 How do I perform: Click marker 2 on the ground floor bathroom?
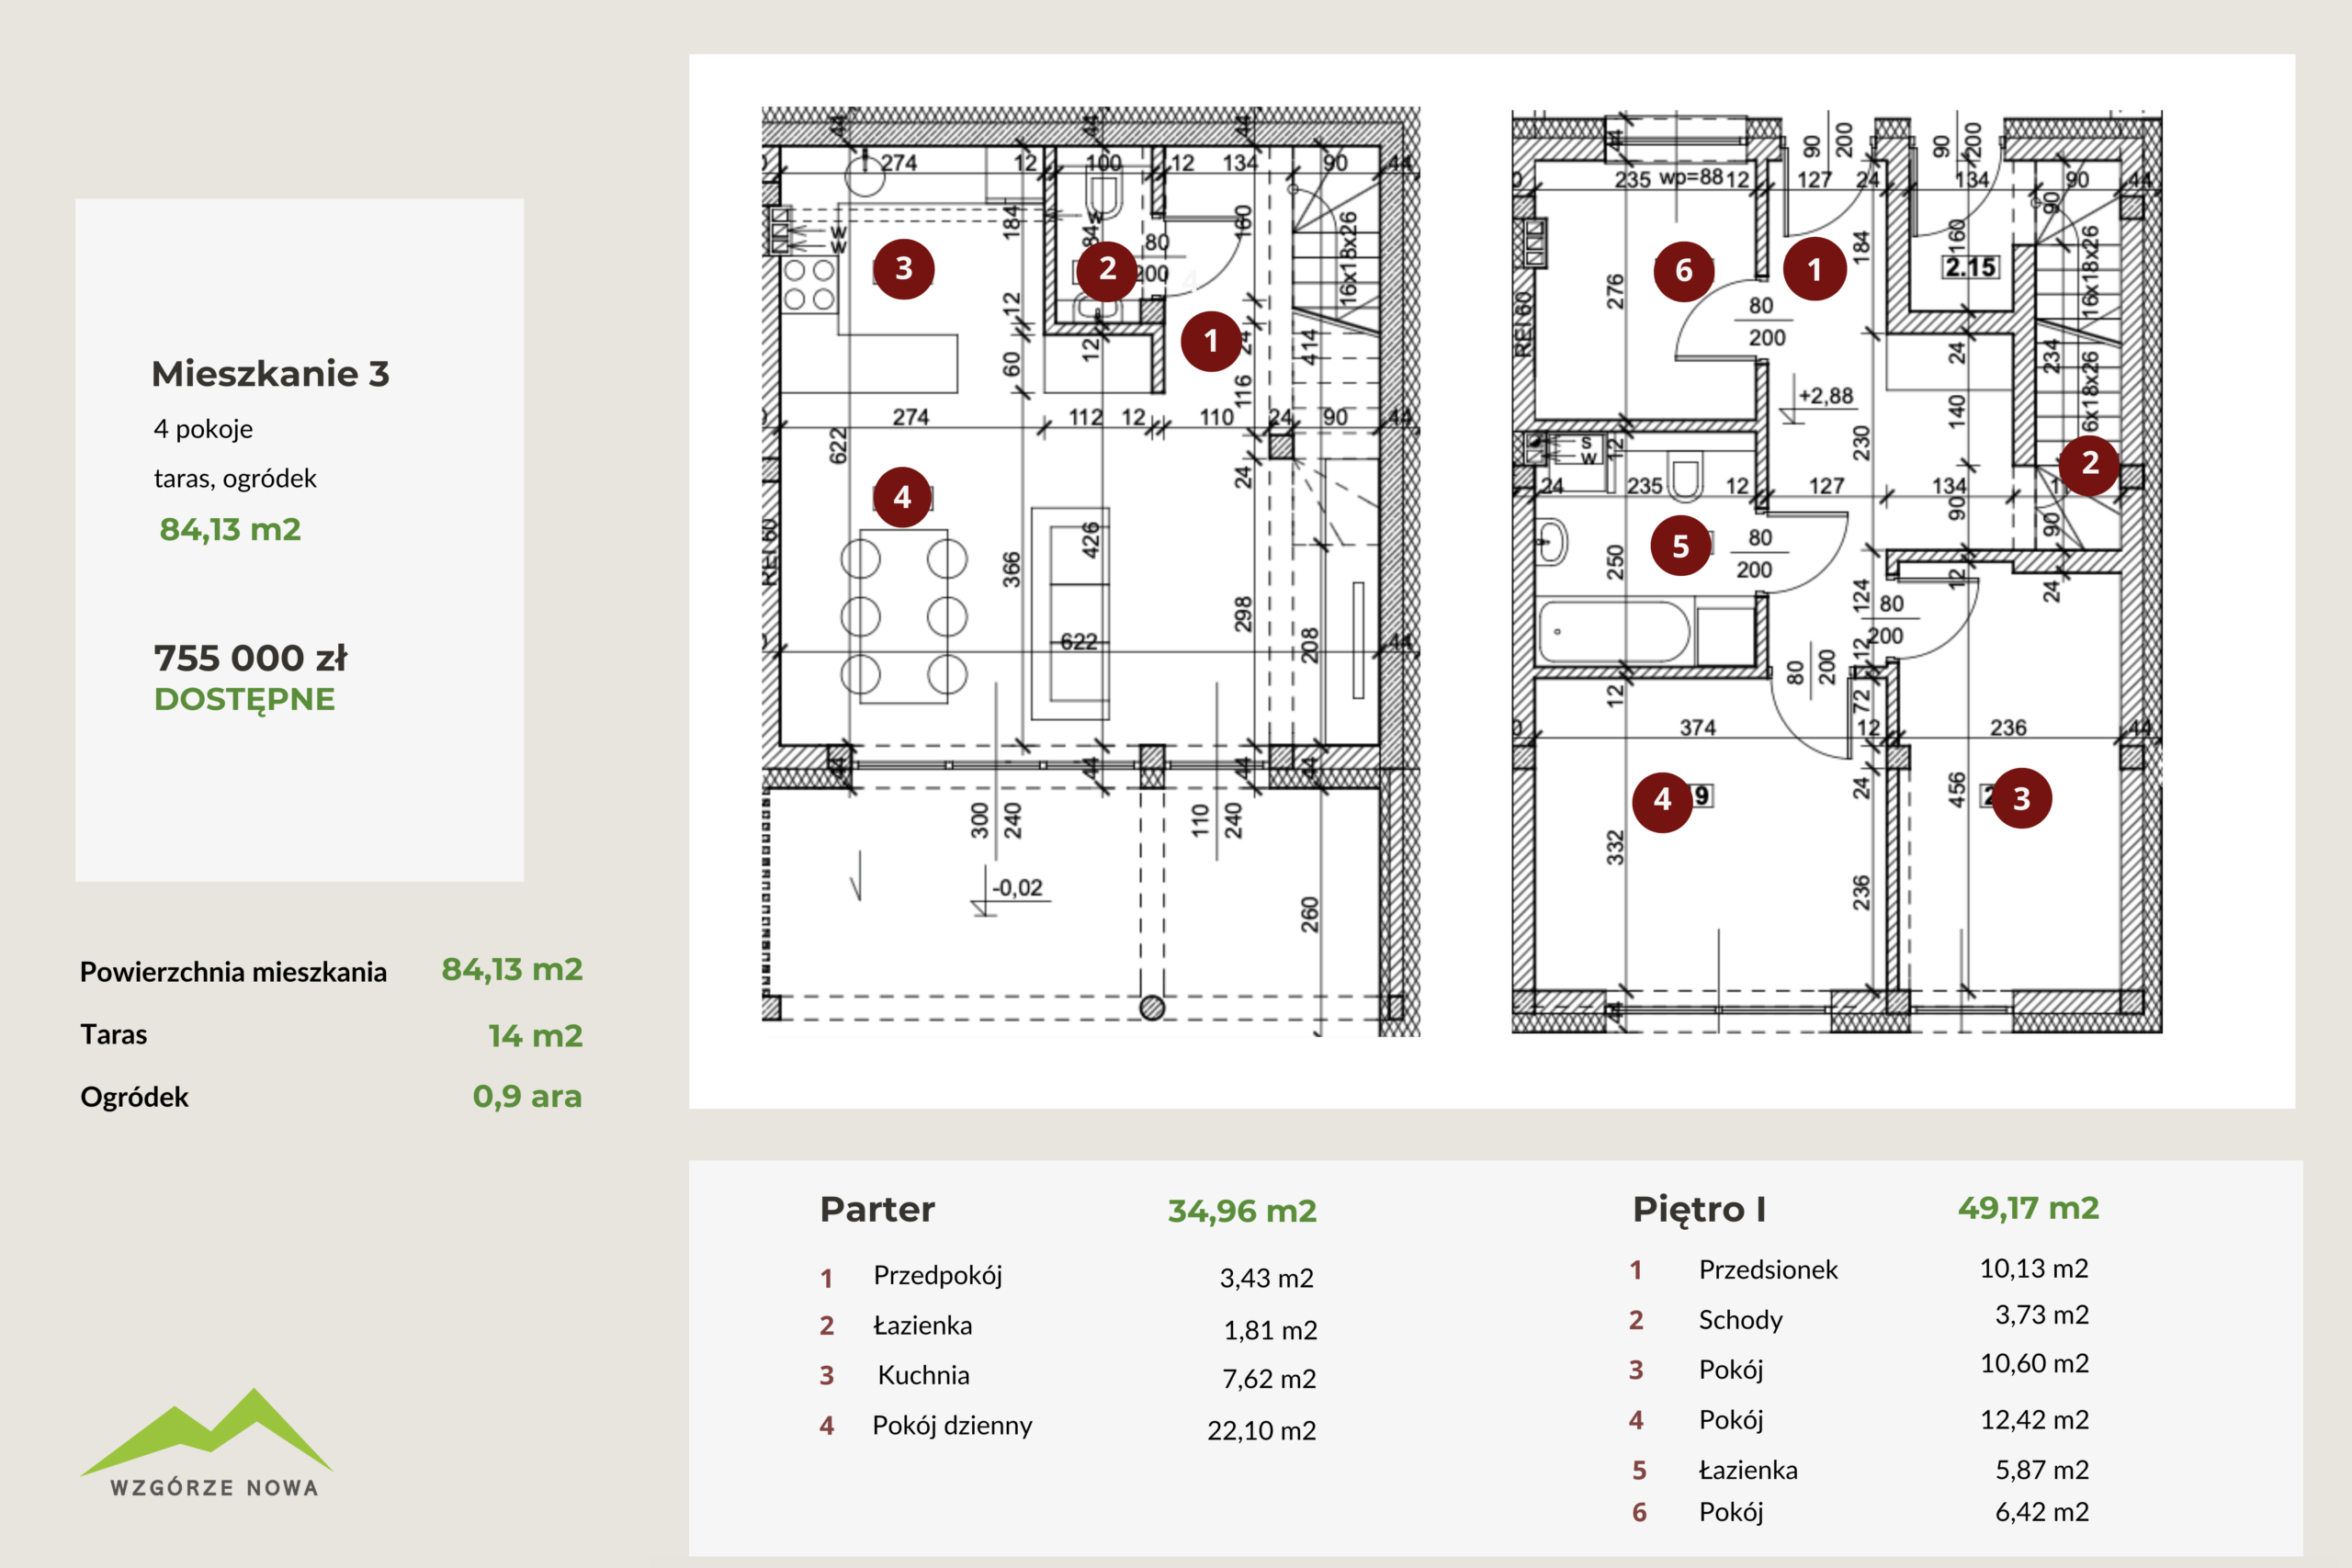pos(1107,269)
